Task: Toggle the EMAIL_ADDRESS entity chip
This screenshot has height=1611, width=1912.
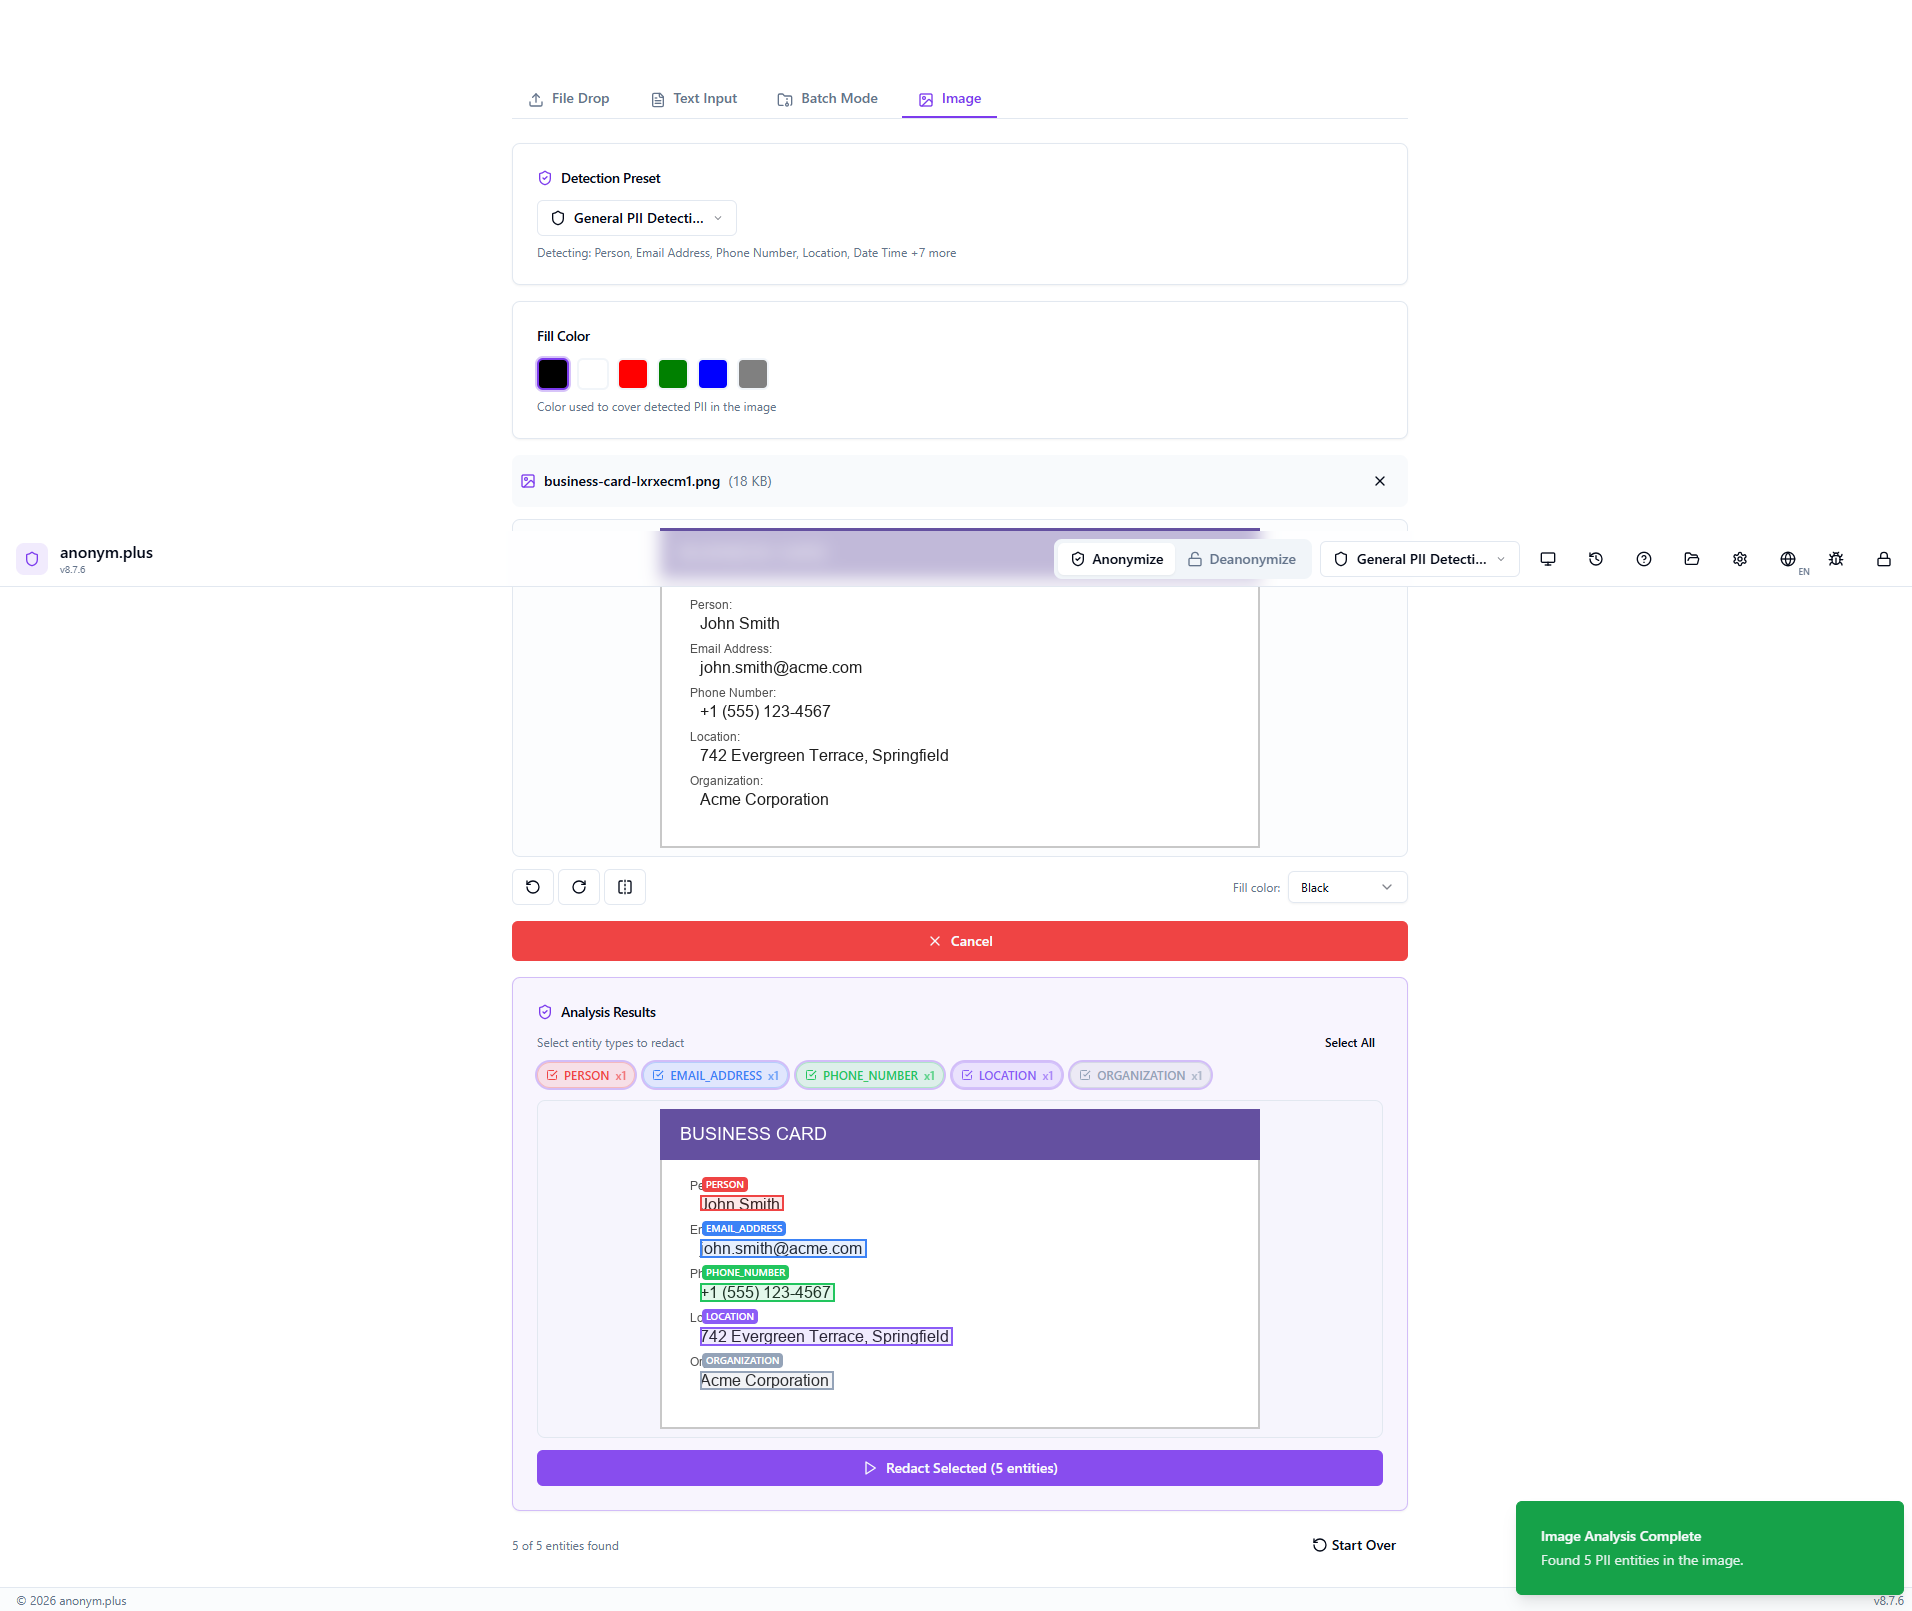Action: [715, 1076]
